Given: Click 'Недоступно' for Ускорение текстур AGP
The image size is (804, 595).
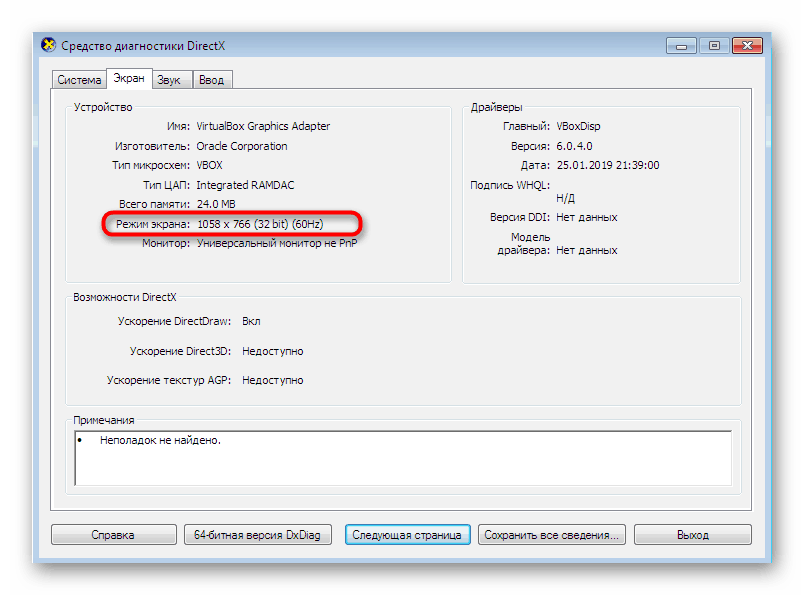Looking at the screenshot, I should (273, 381).
